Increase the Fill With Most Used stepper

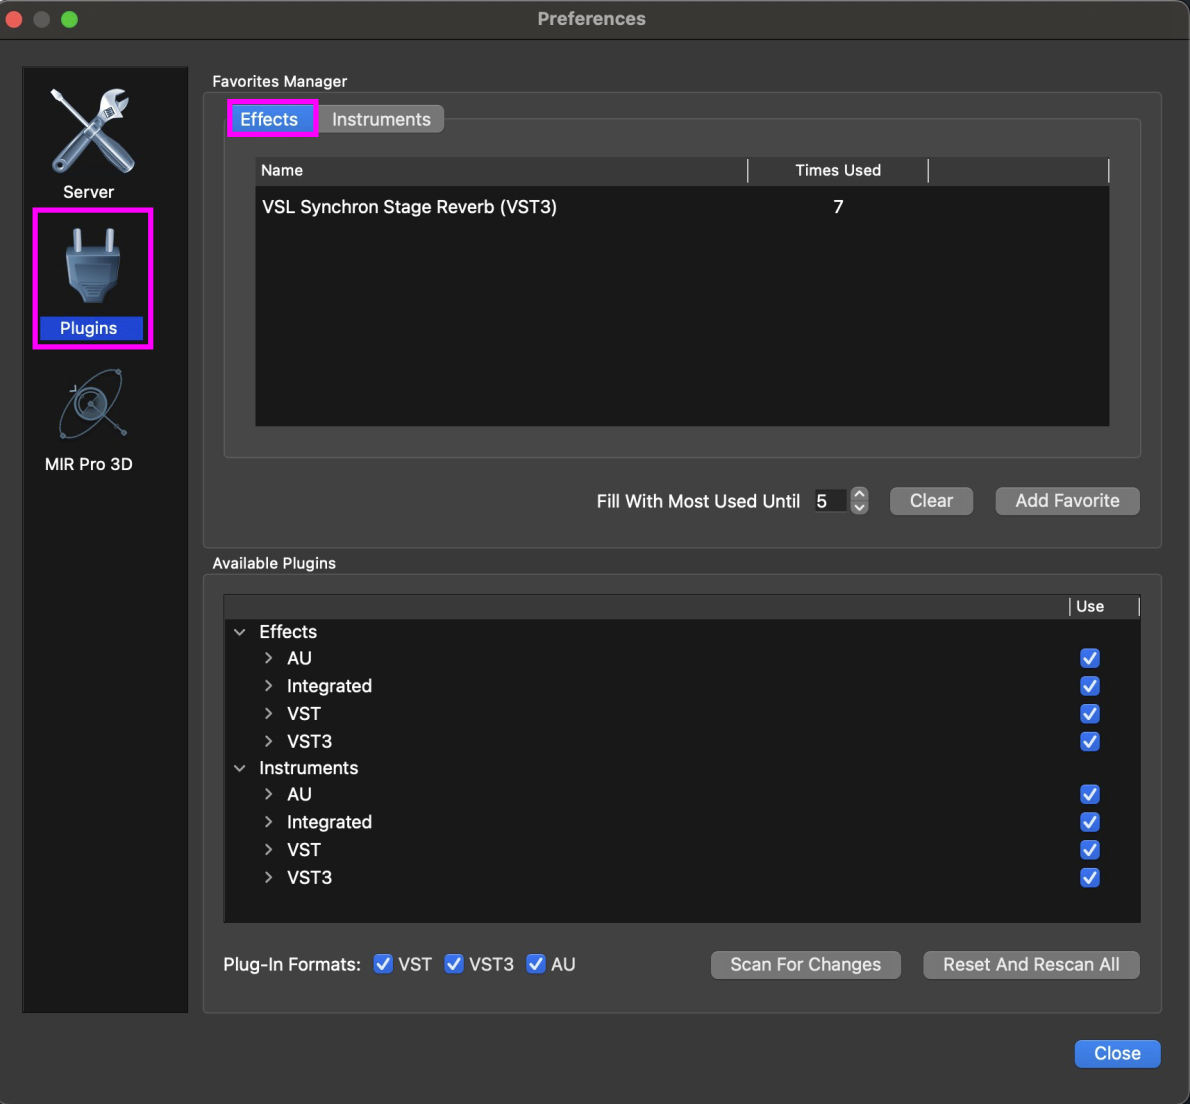click(x=859, y=494)
